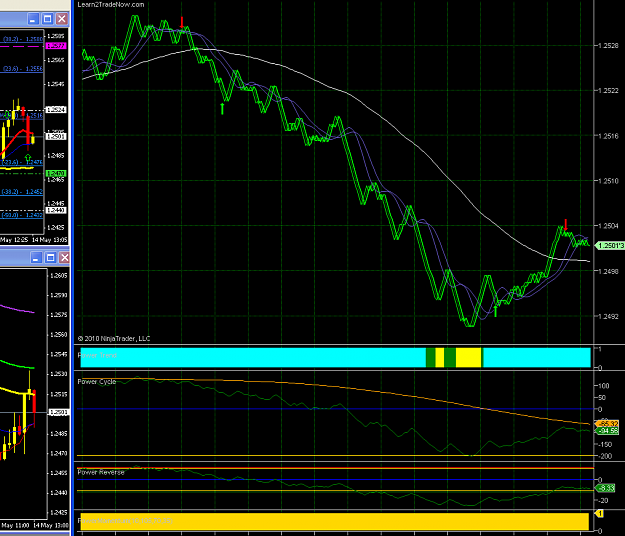Select the red sell arrow at chart top
625x536 pixels.
(182, 23)
